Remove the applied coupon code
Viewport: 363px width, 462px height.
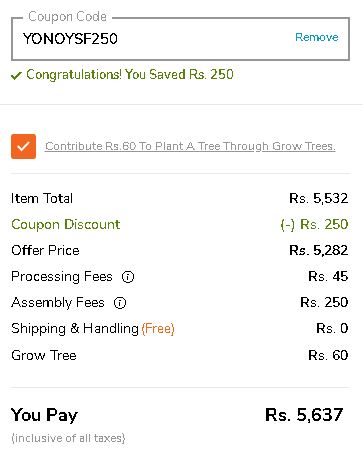pyautogui.click(x=317, y=37)
